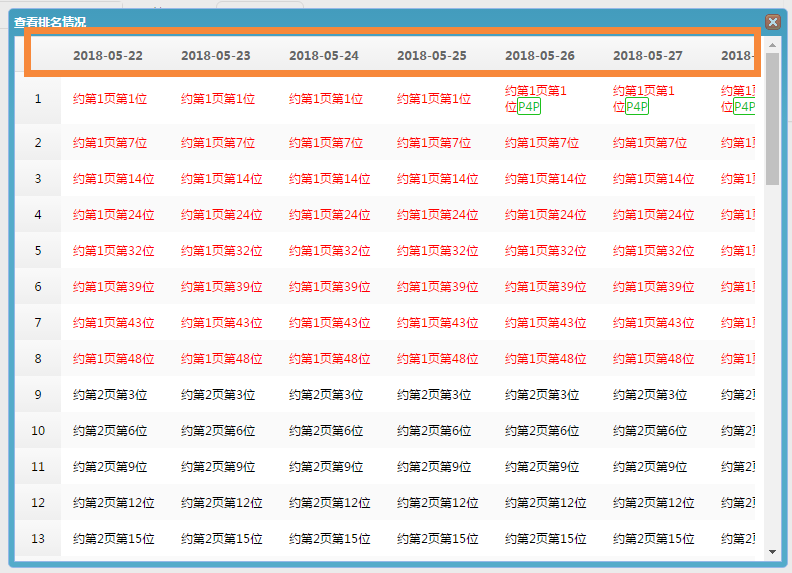Click 约第1页第32位 under 2018-05-26
Screen dimensions: 792x573
point(546,251)
